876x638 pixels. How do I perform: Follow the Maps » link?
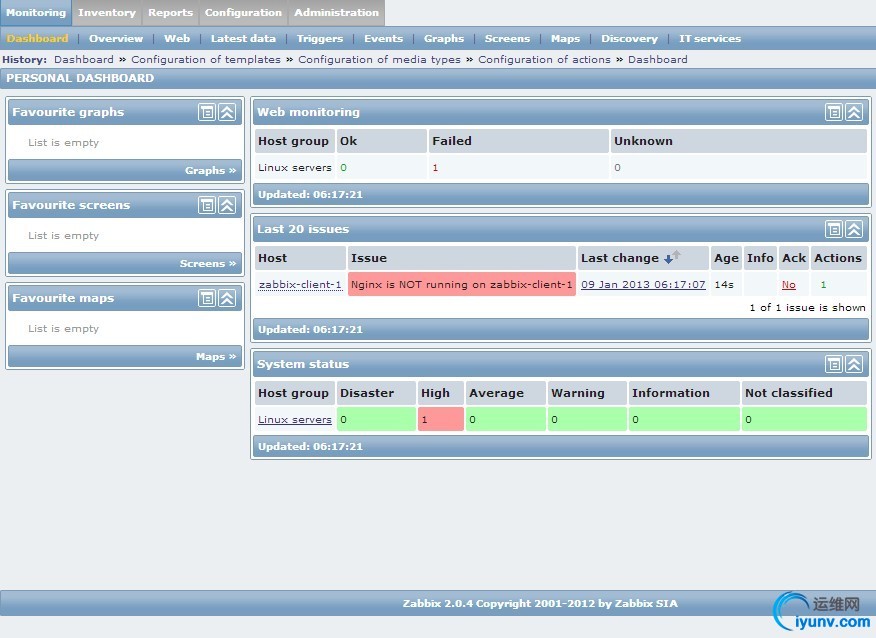216,356
